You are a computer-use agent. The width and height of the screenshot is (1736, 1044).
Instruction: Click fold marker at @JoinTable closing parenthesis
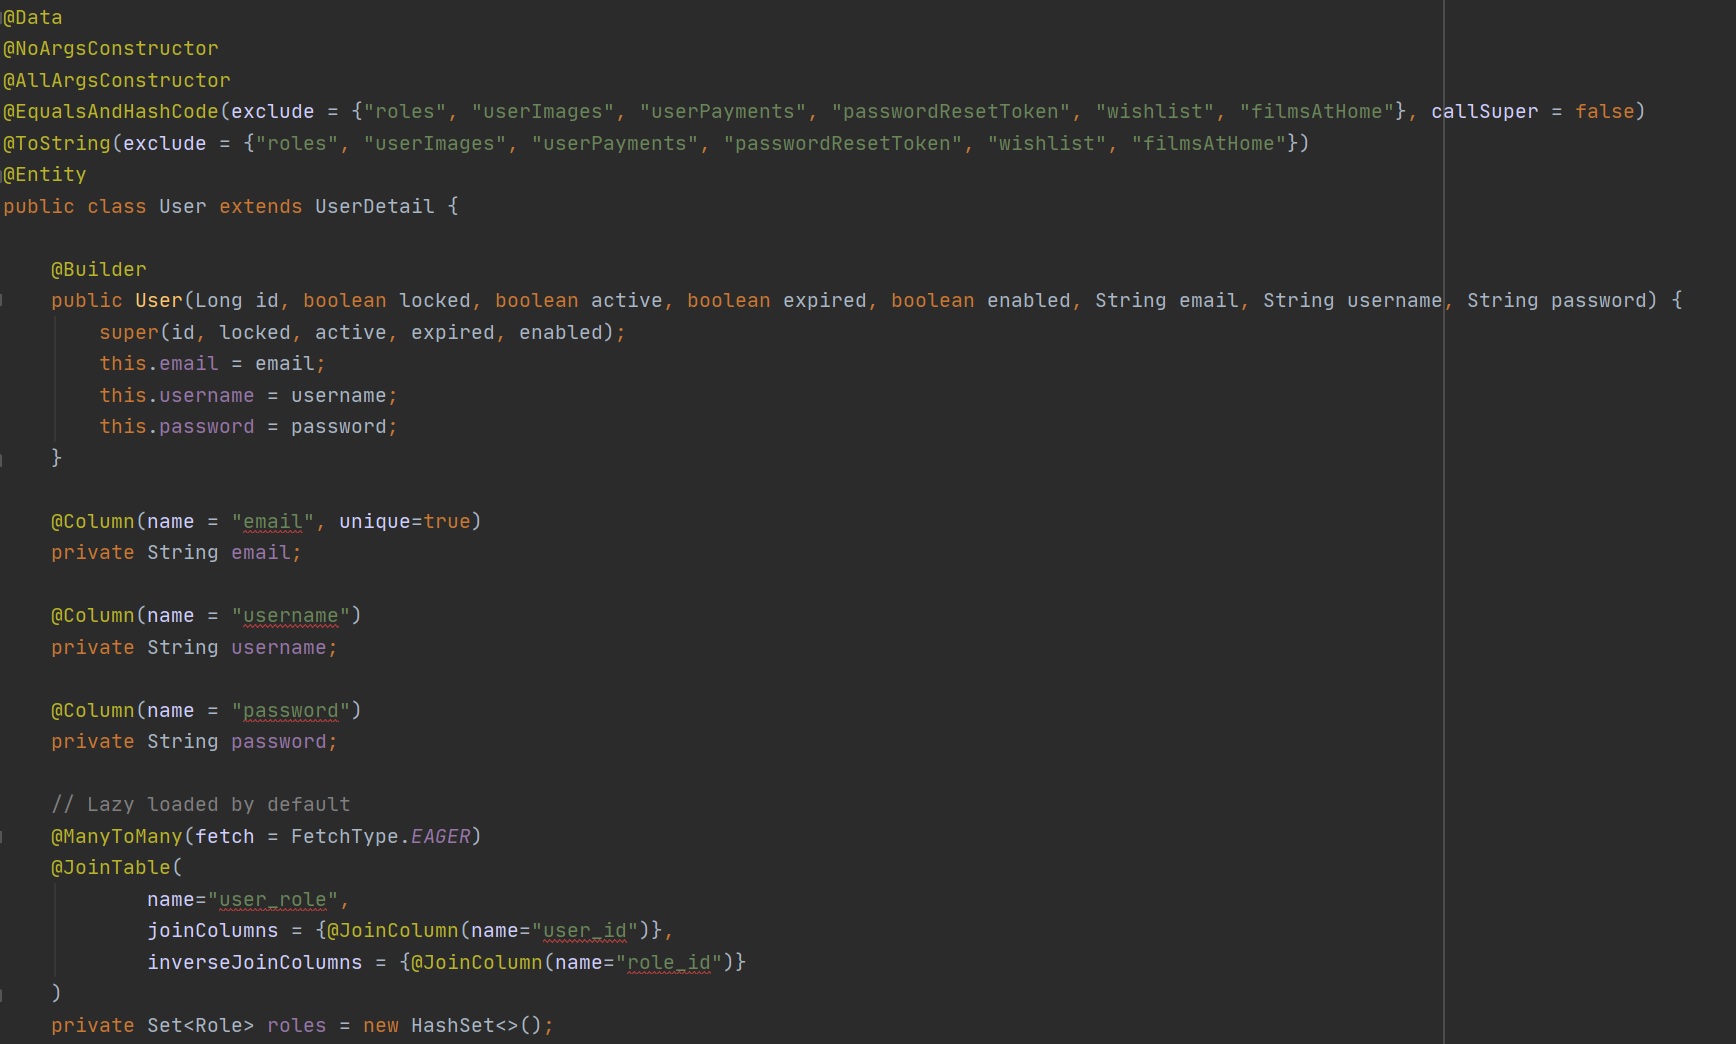click(2, 994)
